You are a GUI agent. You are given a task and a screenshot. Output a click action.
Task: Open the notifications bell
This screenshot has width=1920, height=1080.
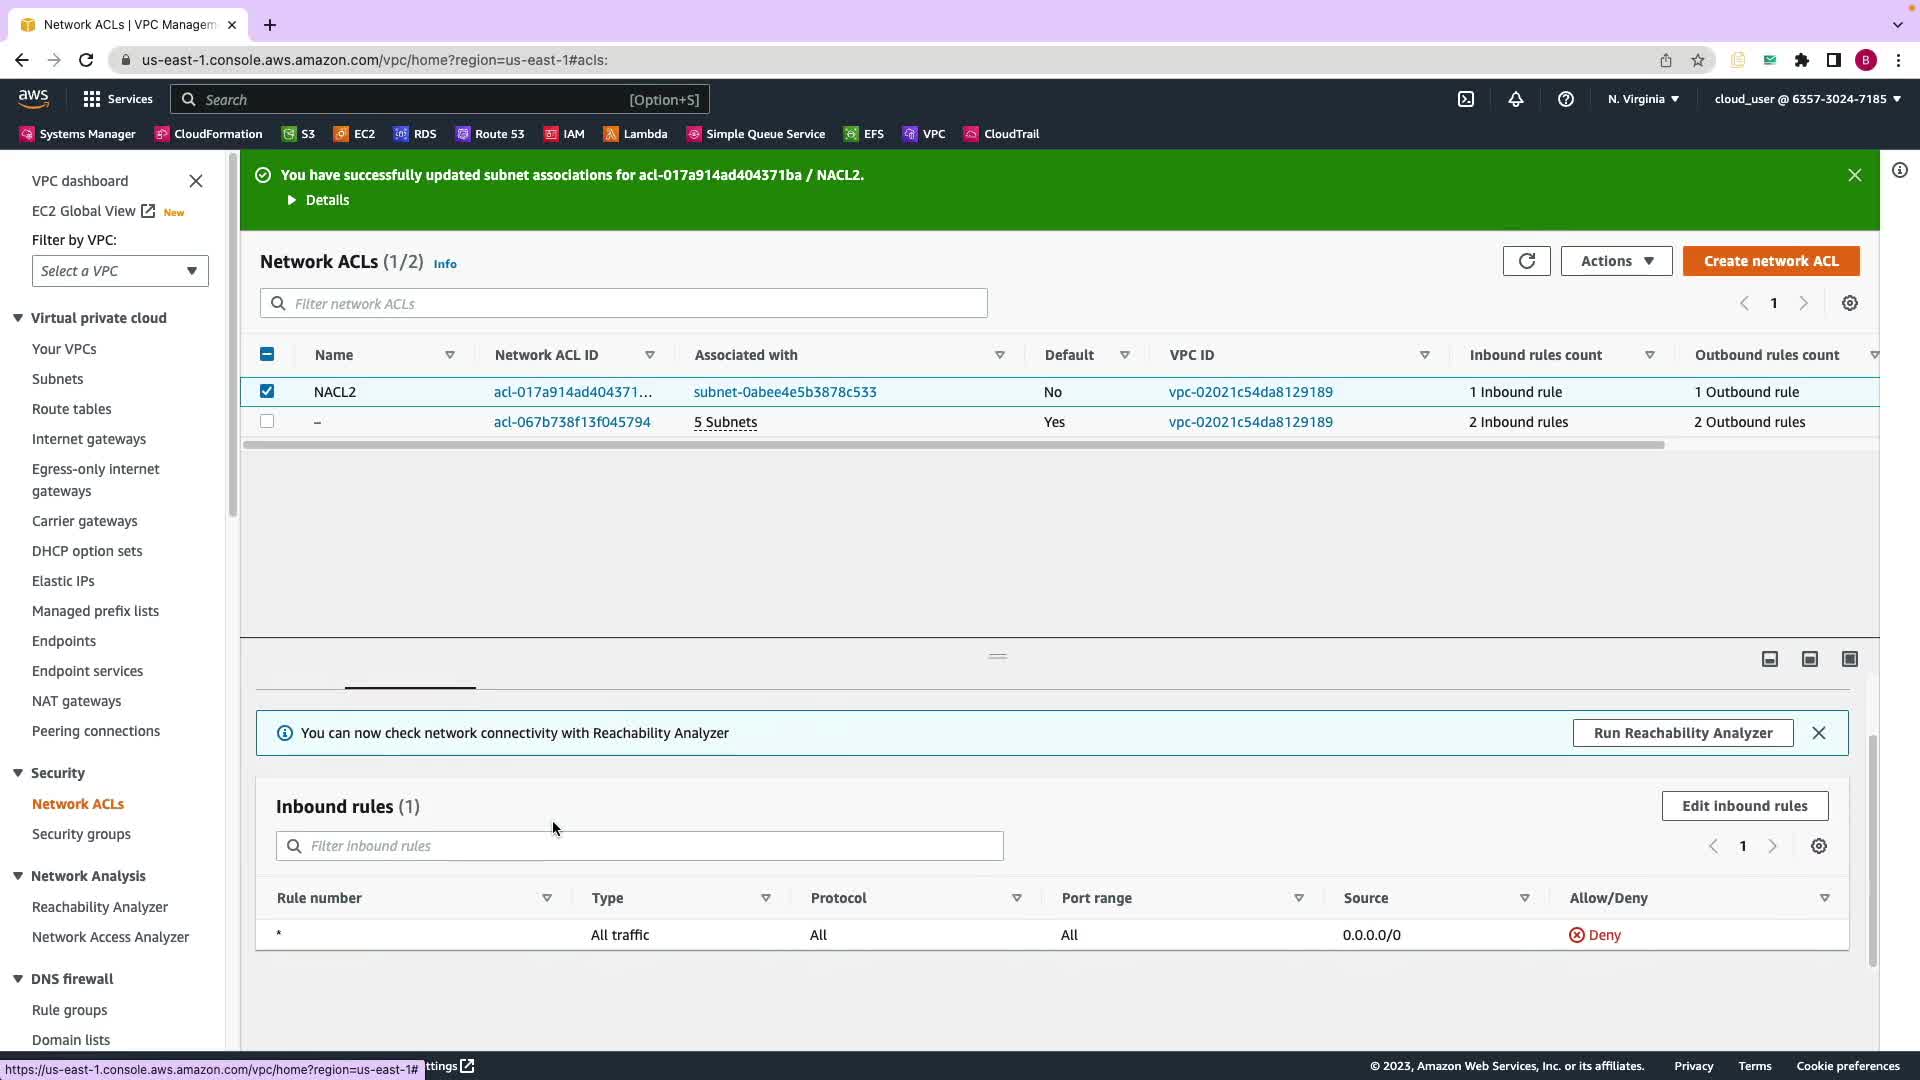(x=1516, y=99)
